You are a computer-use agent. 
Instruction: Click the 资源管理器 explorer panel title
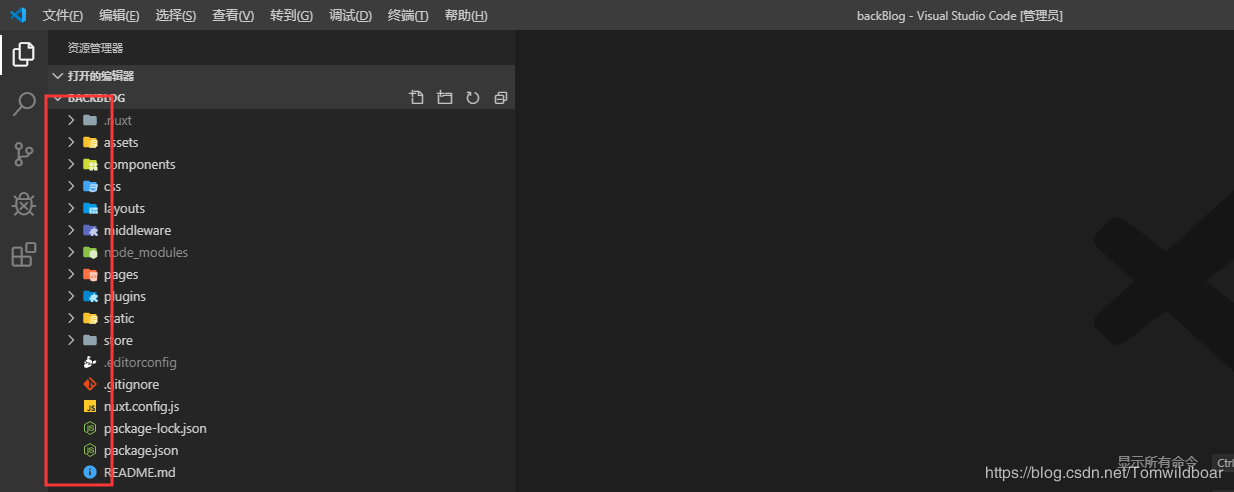pos(95,48)
